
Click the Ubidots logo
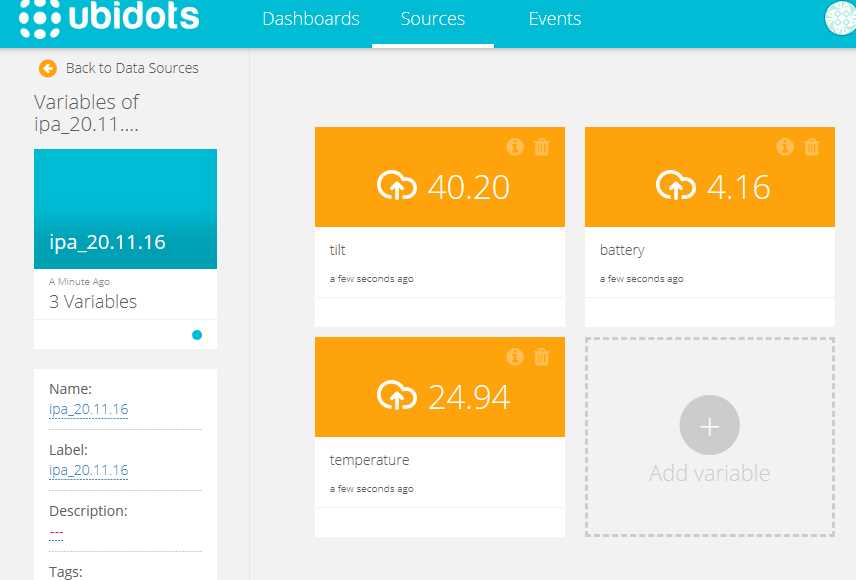[109, 18]
